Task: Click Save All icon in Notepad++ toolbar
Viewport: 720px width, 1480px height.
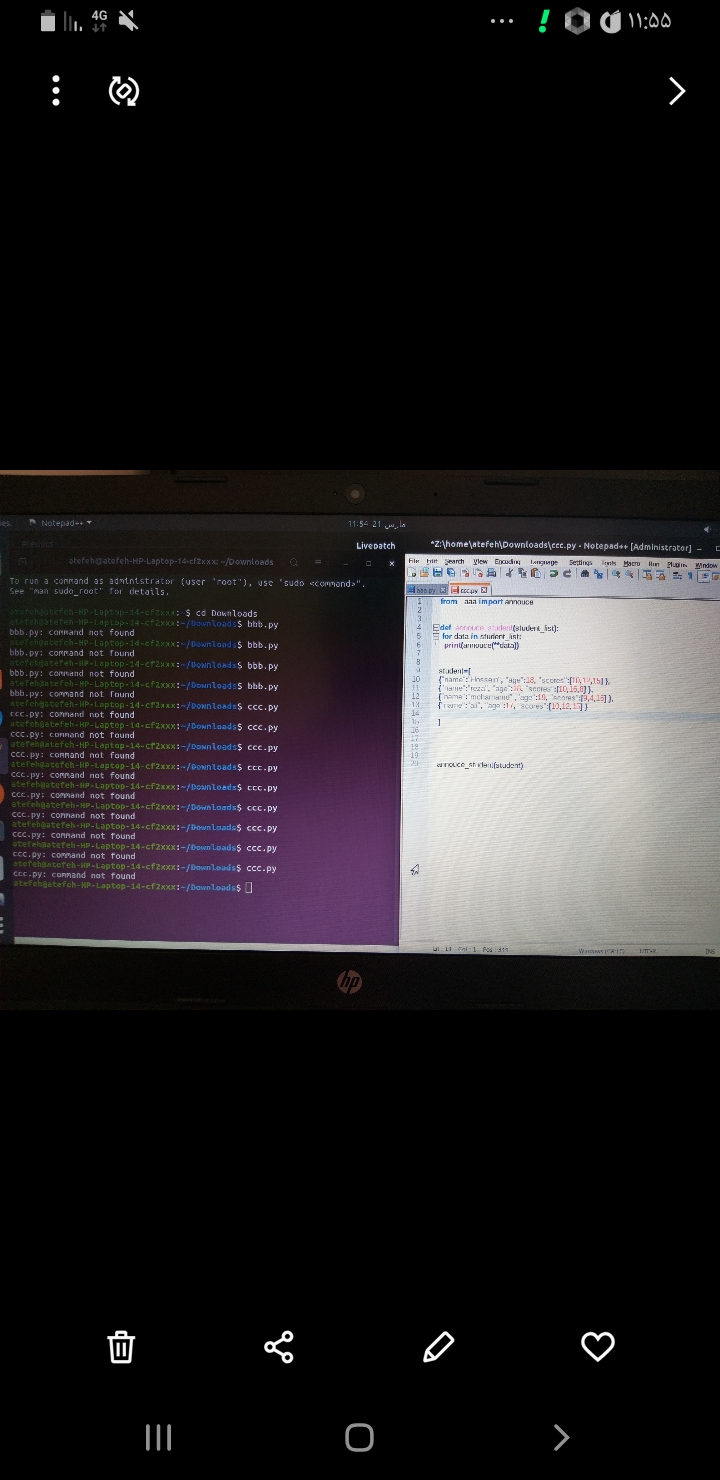Action: 451,573
